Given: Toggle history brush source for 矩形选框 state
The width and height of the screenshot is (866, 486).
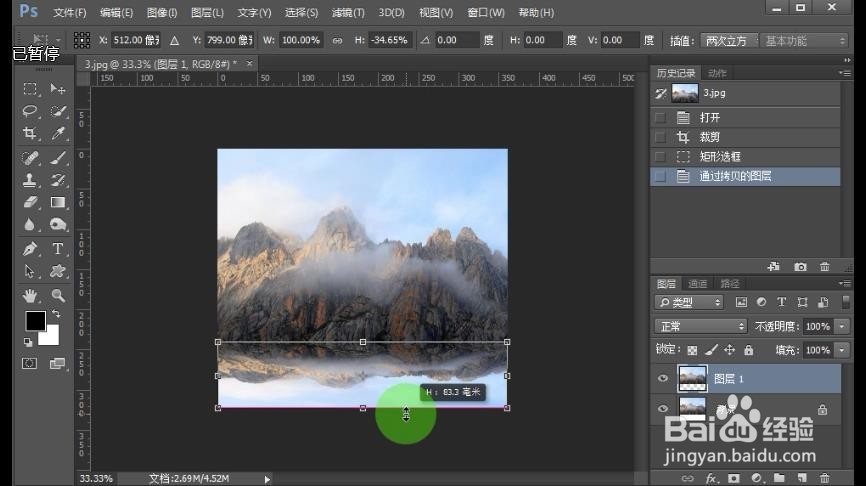Looking at the screenshot, I should coord(660,156).
